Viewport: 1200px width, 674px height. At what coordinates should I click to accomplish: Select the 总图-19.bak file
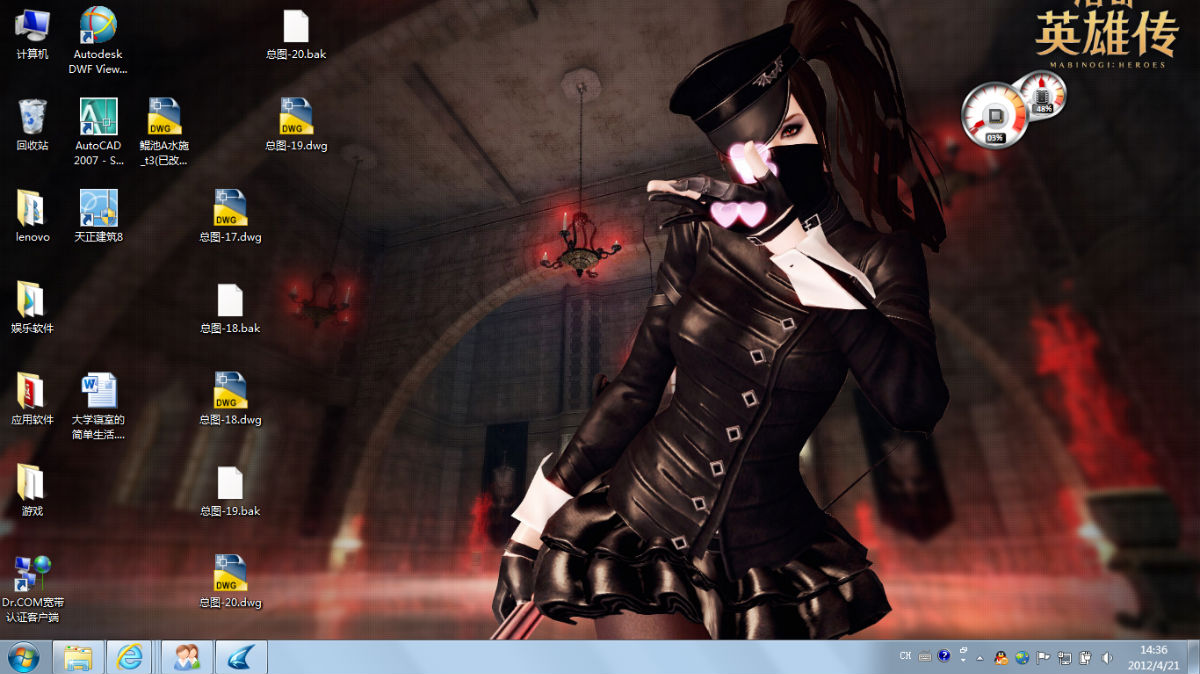tap(230, 490)
